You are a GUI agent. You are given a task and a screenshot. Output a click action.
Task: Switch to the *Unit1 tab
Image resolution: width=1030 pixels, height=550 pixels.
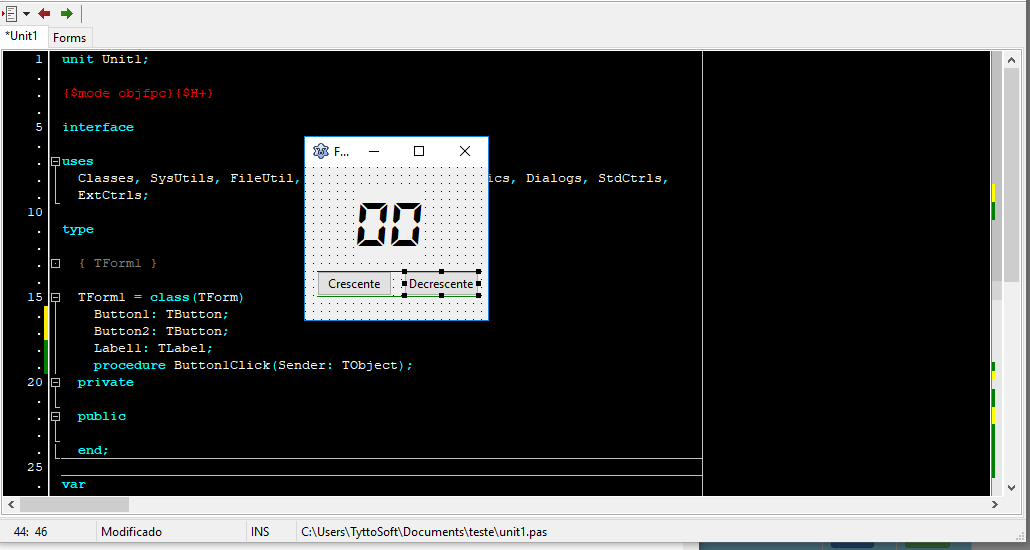click(22, 36)
